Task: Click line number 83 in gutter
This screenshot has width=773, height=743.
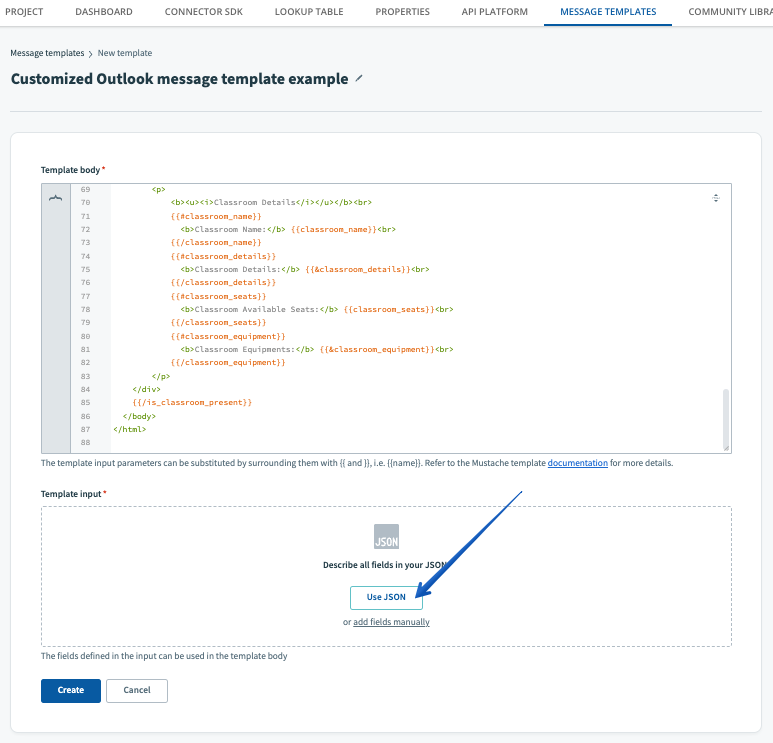Action: (85, 376)
